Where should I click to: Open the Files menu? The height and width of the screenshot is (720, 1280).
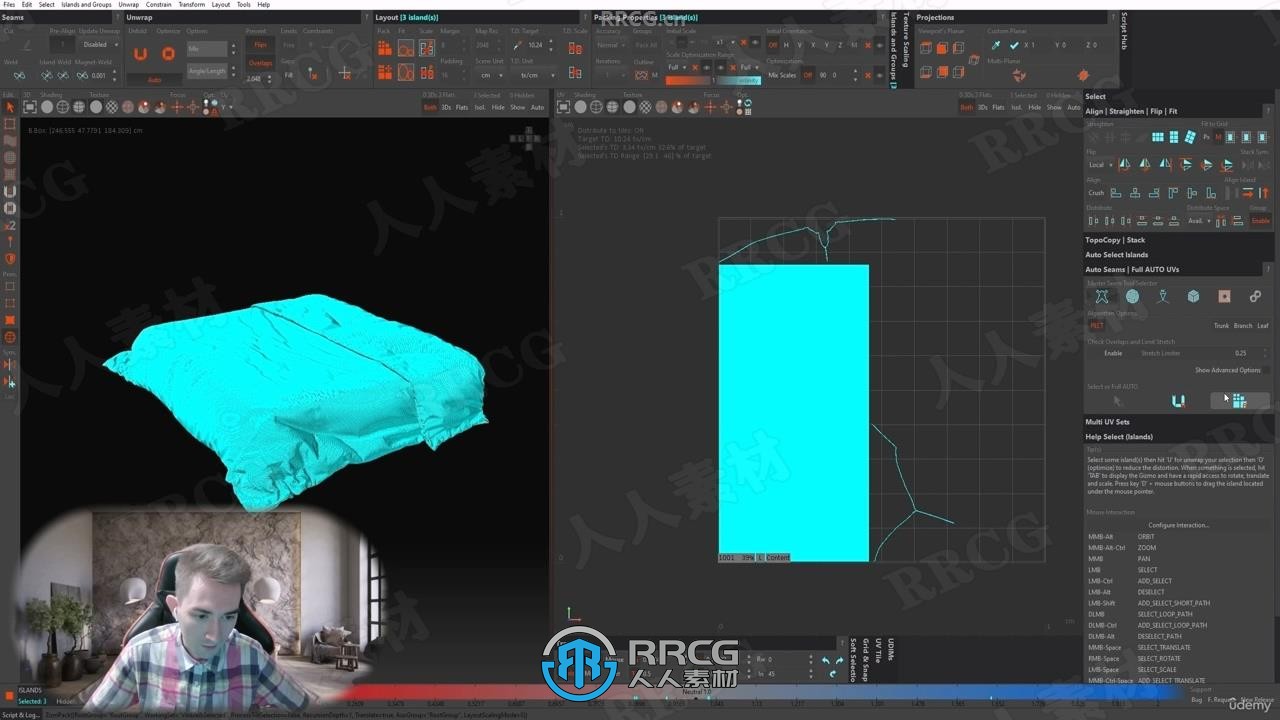[x=9, y=4]
